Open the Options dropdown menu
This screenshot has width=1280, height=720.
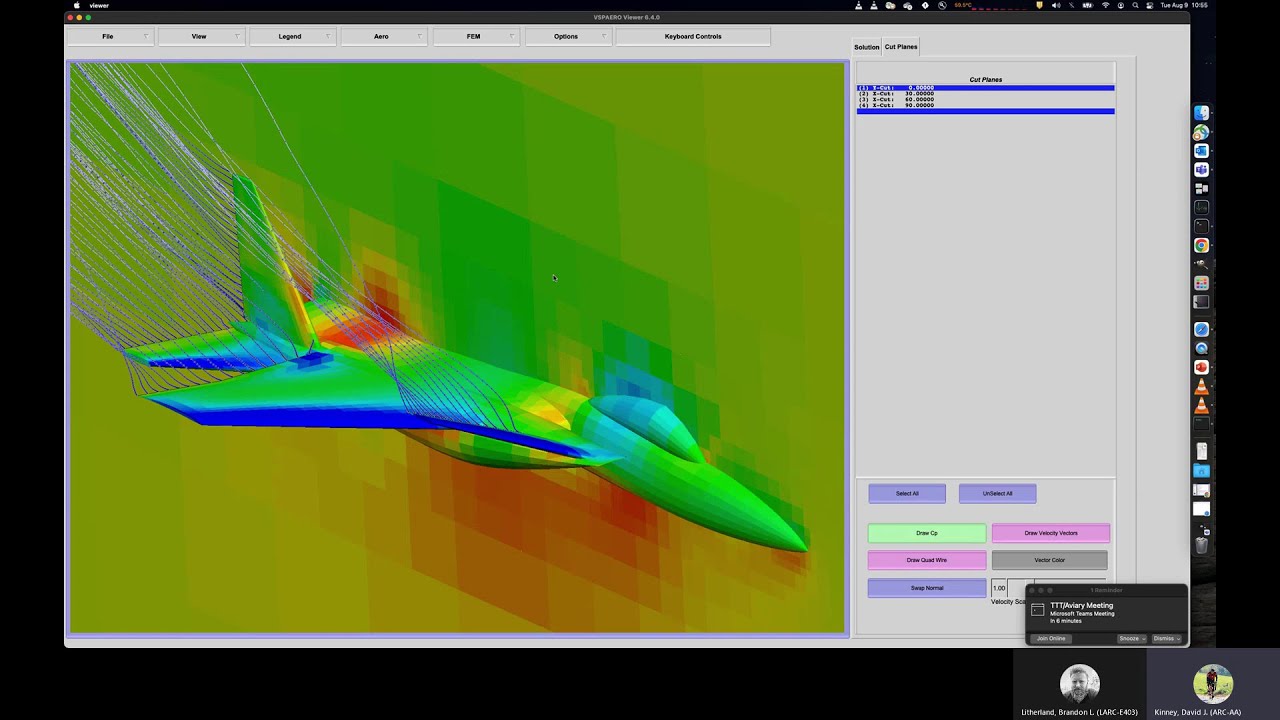tap(566, 36)
